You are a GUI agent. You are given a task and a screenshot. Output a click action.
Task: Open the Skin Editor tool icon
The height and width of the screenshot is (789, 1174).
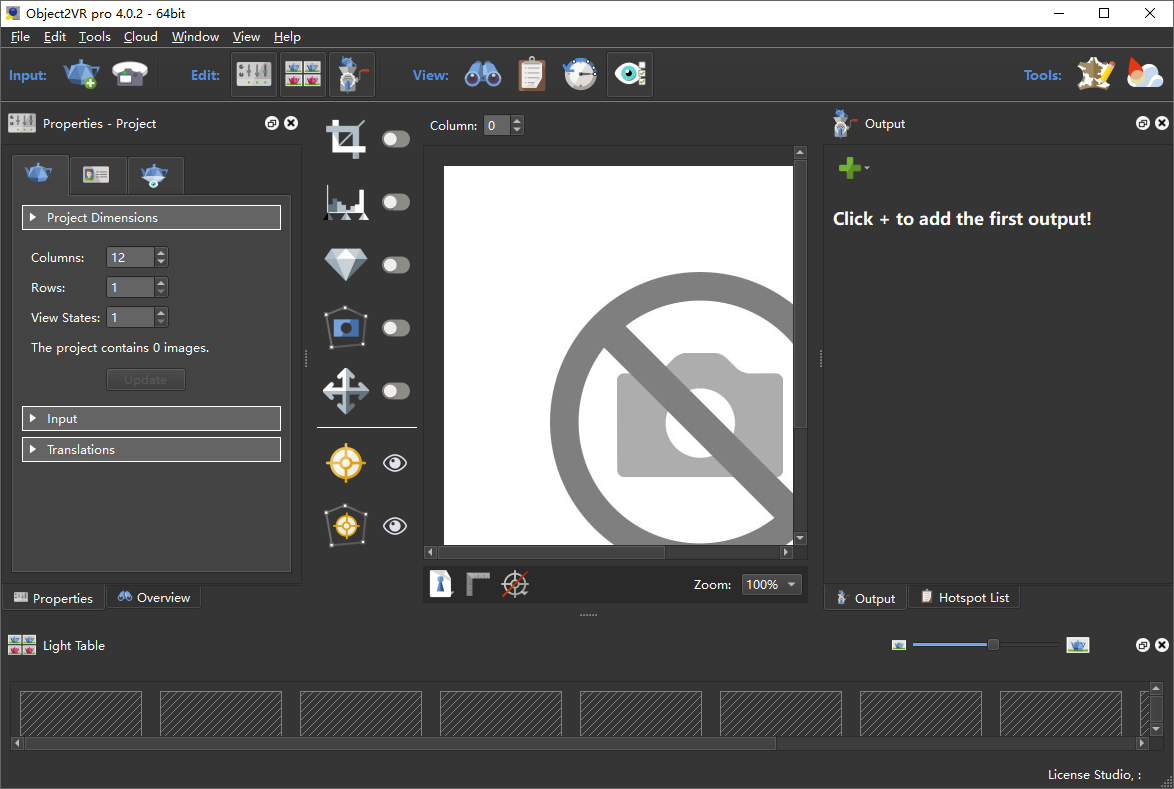click(x=1095, y=74)
